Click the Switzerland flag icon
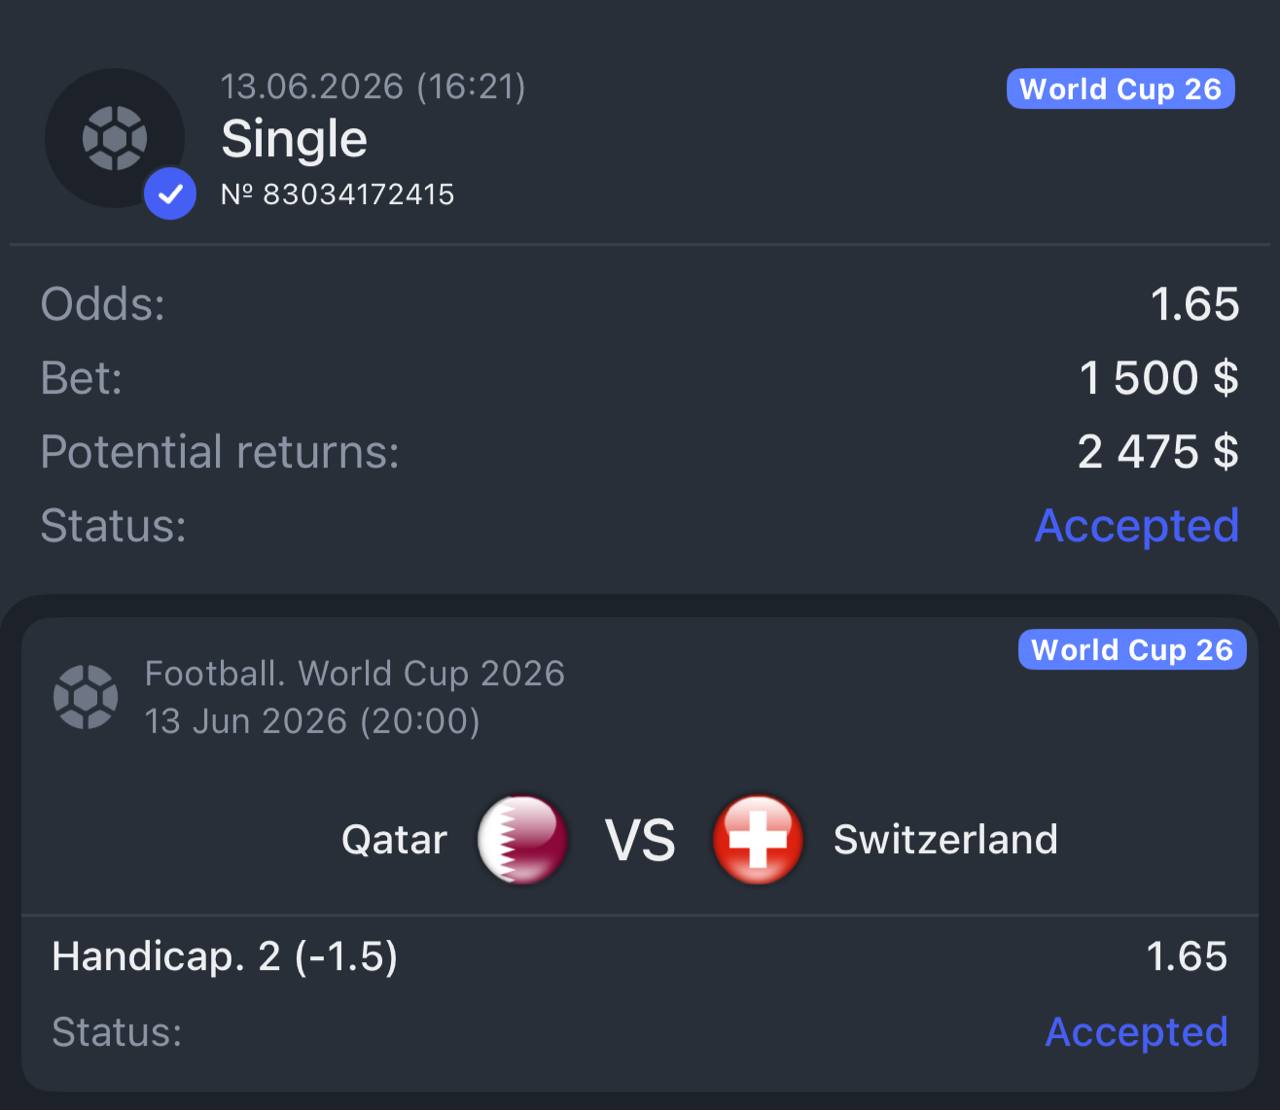Screen dimensions: 1280x1110 pos(758,839)
